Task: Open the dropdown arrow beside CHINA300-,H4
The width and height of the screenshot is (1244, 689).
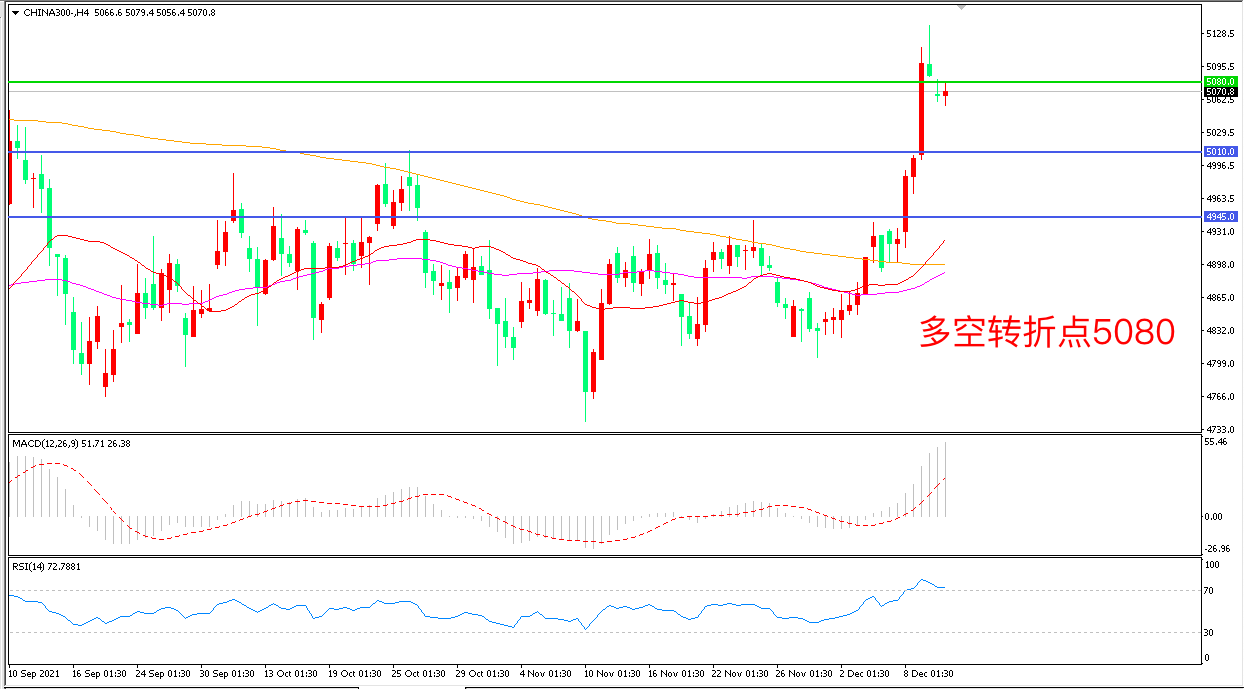Action: coord(14,12)
